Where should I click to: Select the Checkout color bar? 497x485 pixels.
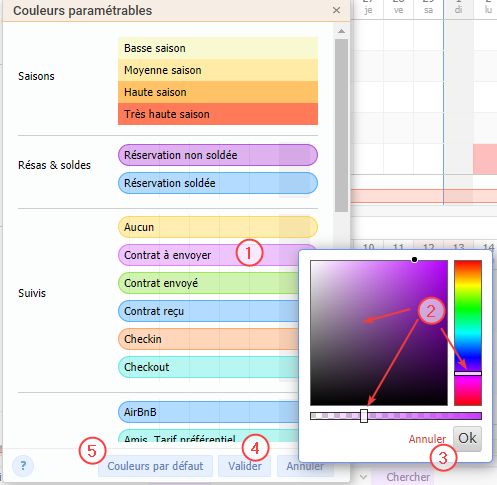208,367
